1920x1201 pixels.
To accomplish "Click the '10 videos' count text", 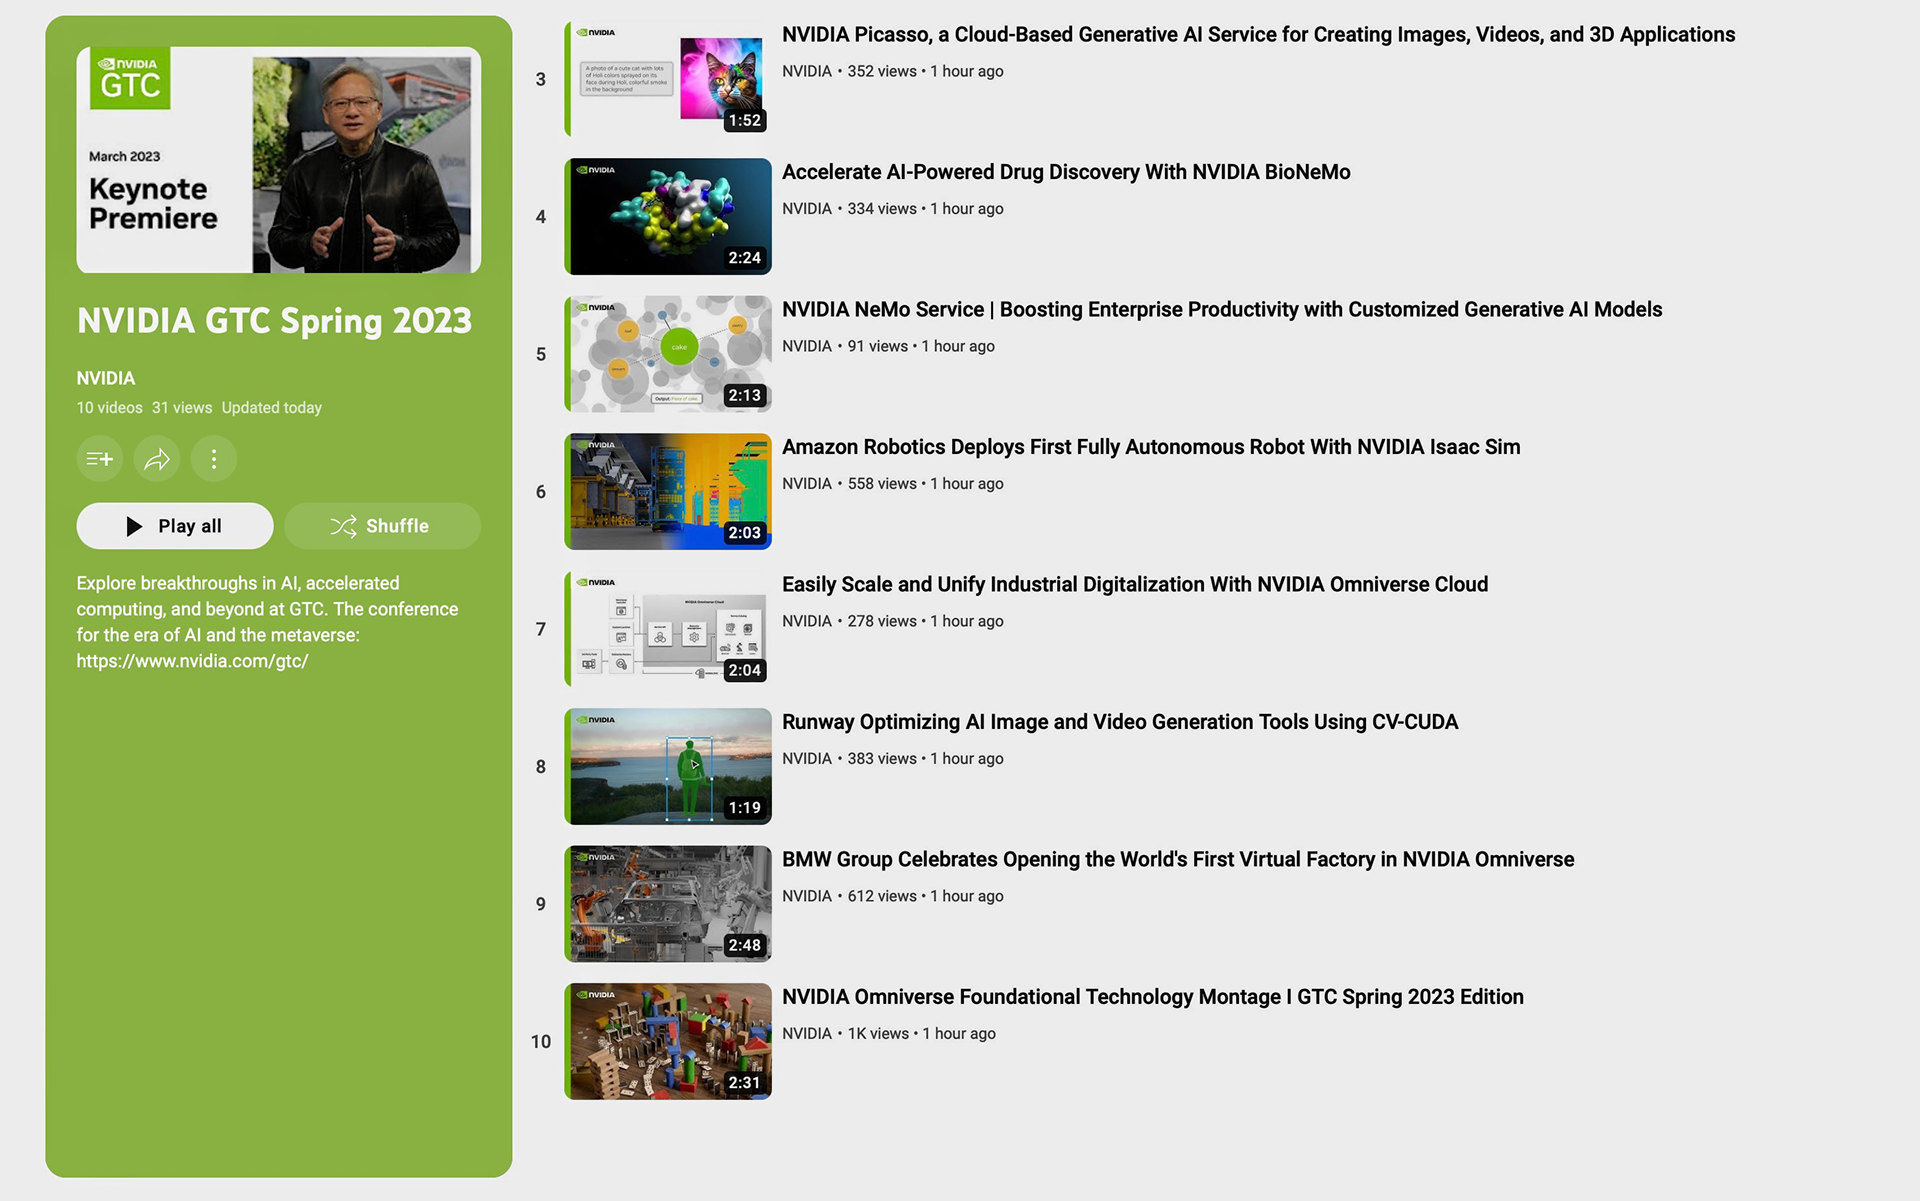I will pyautogui.click(x=110, y=408).
